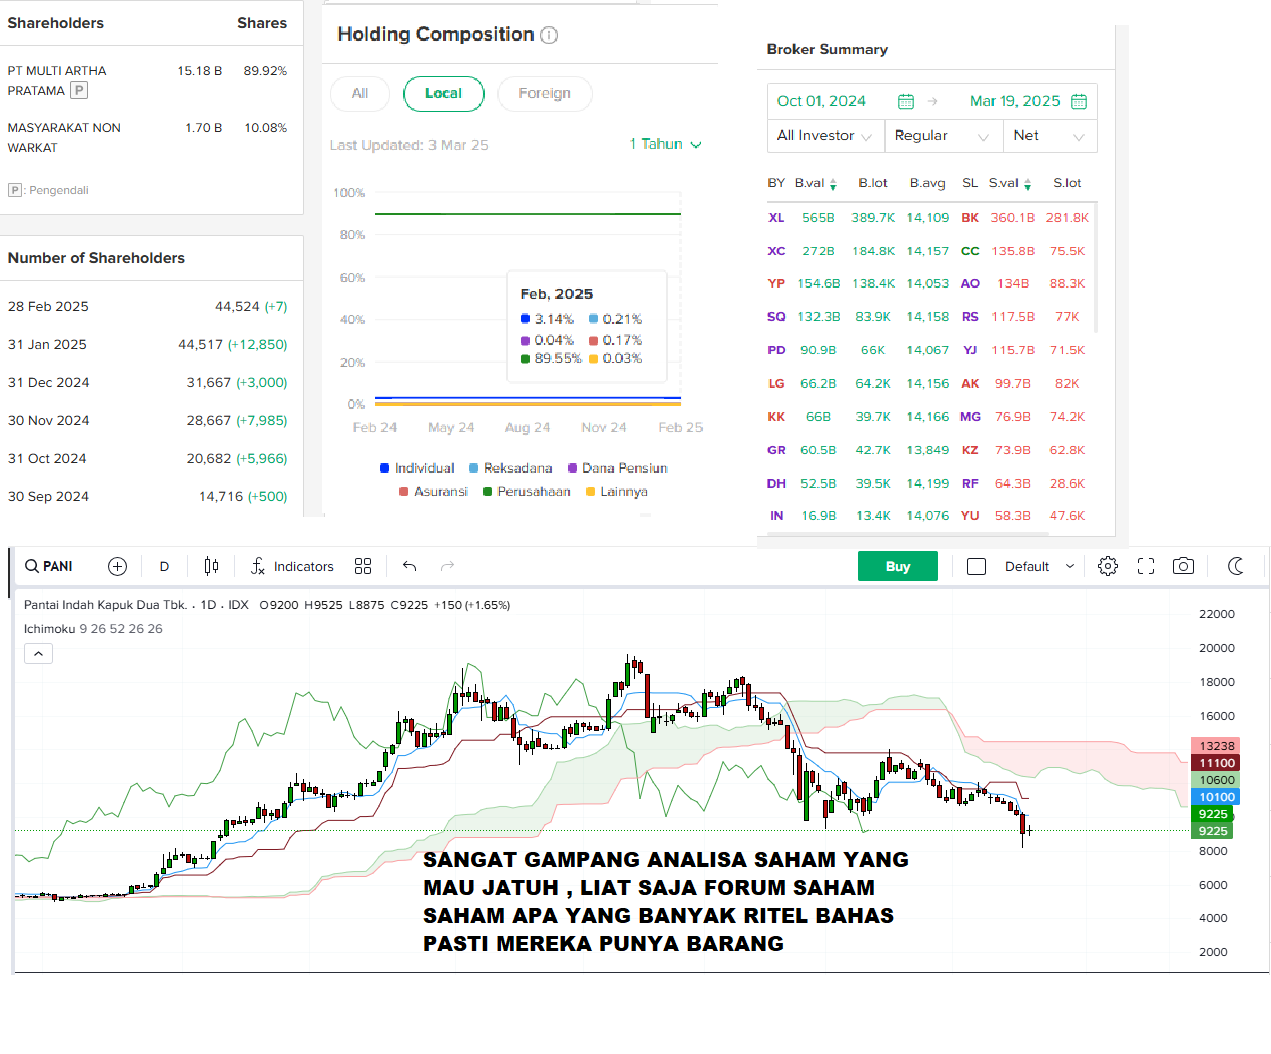Open the All Investor dropdown

pyautogui.click(x=824, y=136)
